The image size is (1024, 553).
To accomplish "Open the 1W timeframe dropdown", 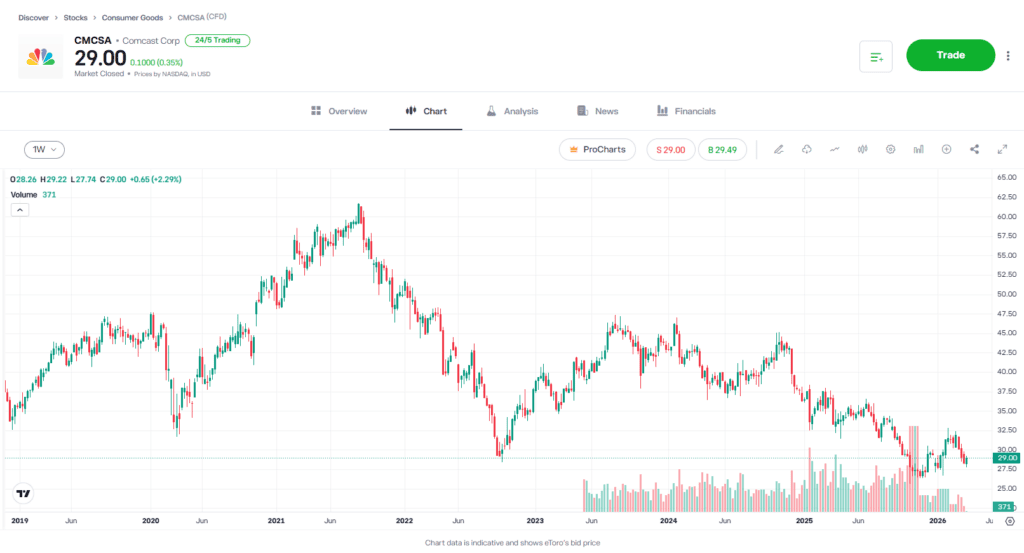I will point(44,149).
